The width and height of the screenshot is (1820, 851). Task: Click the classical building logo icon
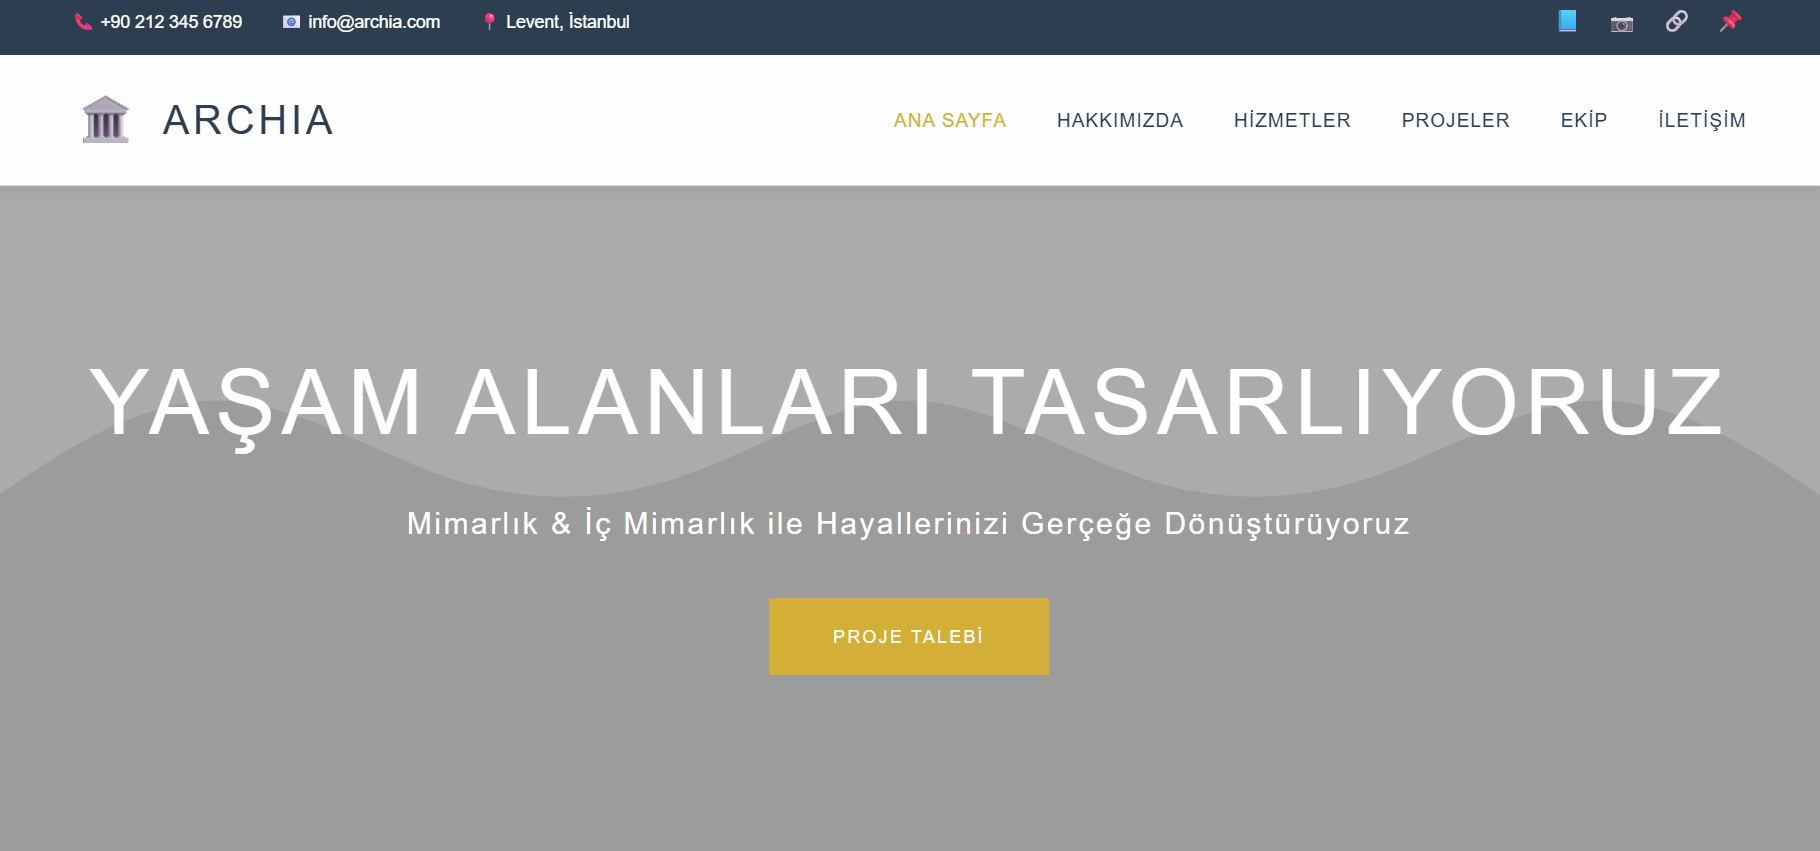[105, 120]
